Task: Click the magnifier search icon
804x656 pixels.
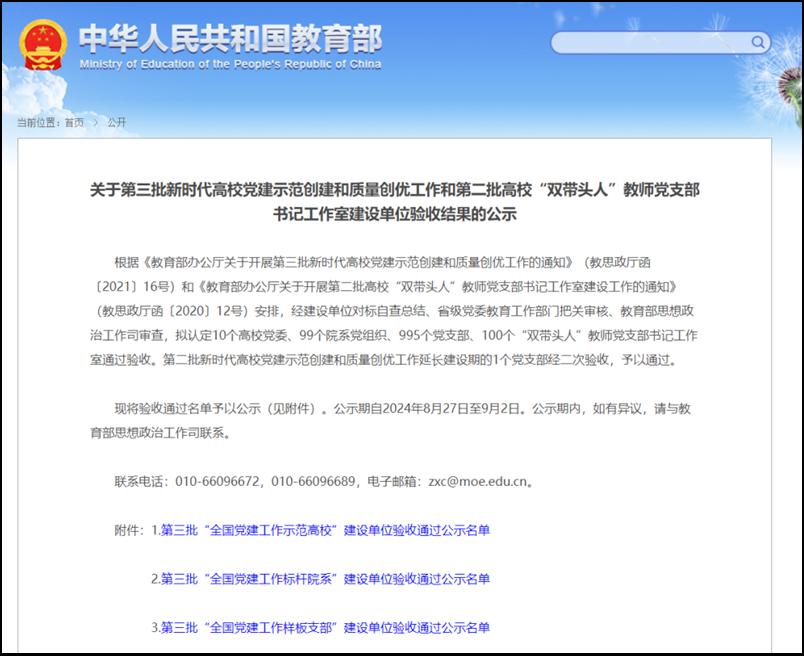Action: (x=759, y=42)
